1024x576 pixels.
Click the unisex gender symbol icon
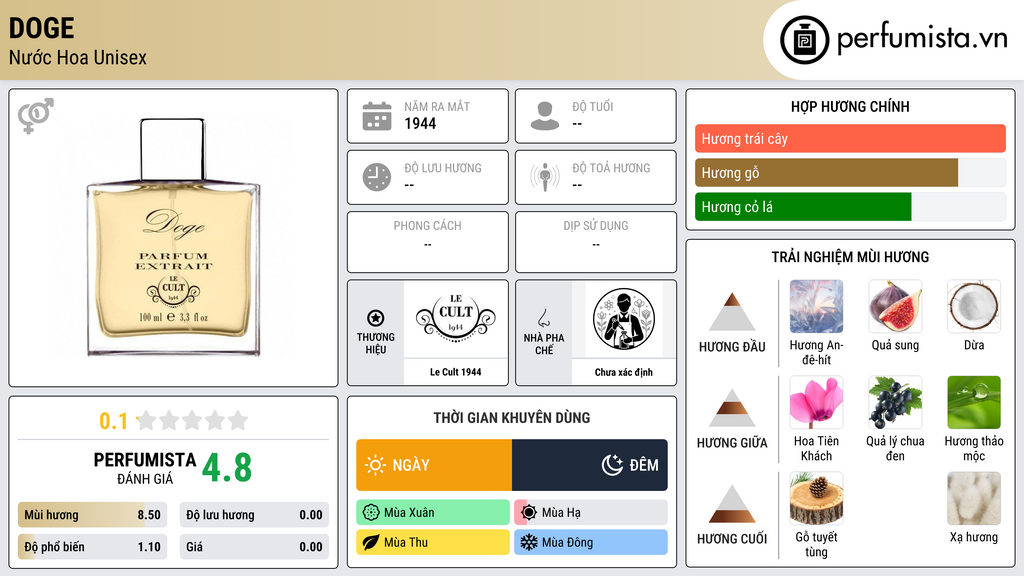(x=36, y=116)
